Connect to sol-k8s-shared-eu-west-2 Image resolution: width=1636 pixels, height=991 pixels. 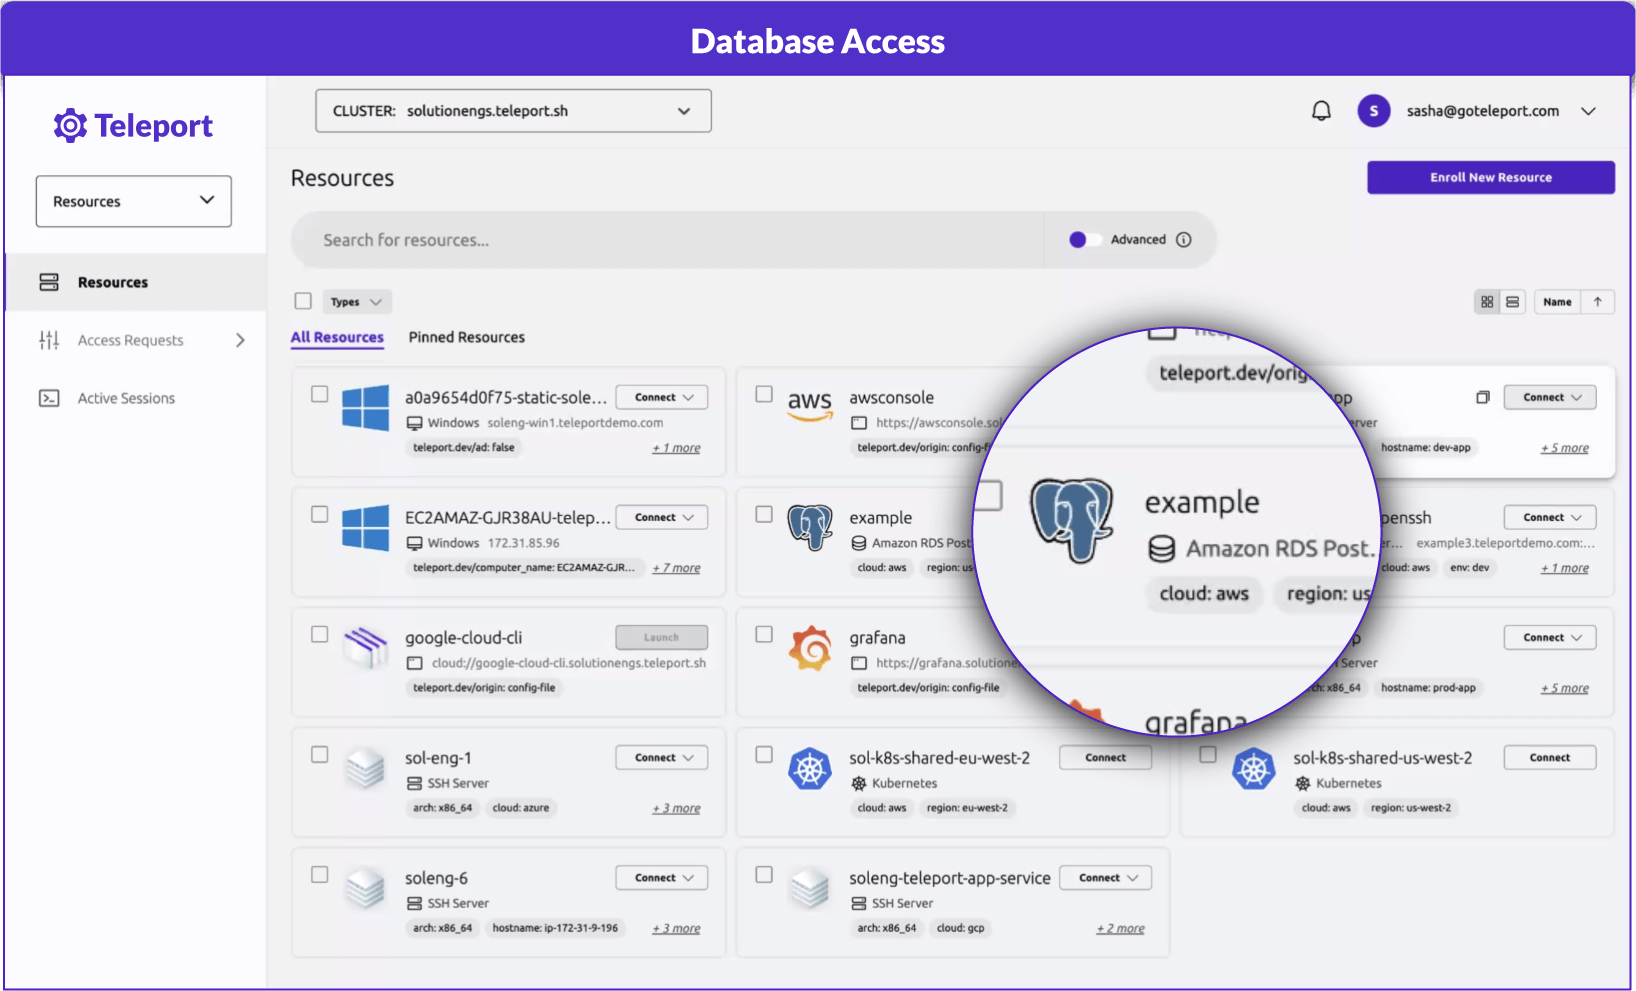[1106, 758]
